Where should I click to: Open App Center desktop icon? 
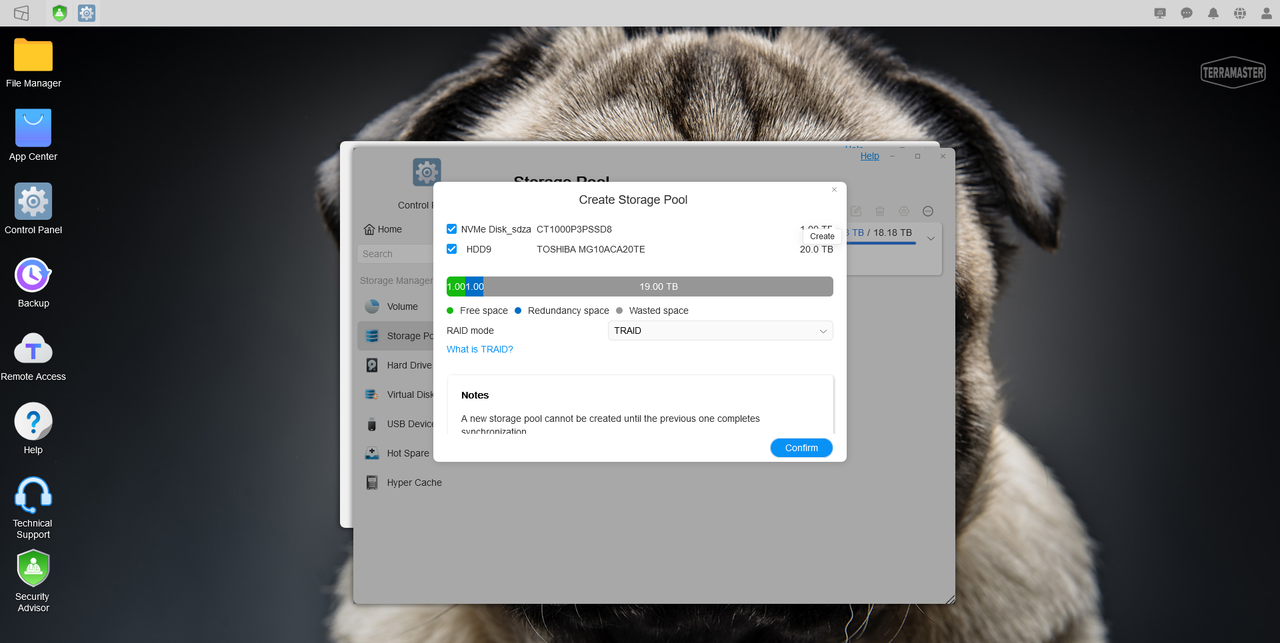33,135
